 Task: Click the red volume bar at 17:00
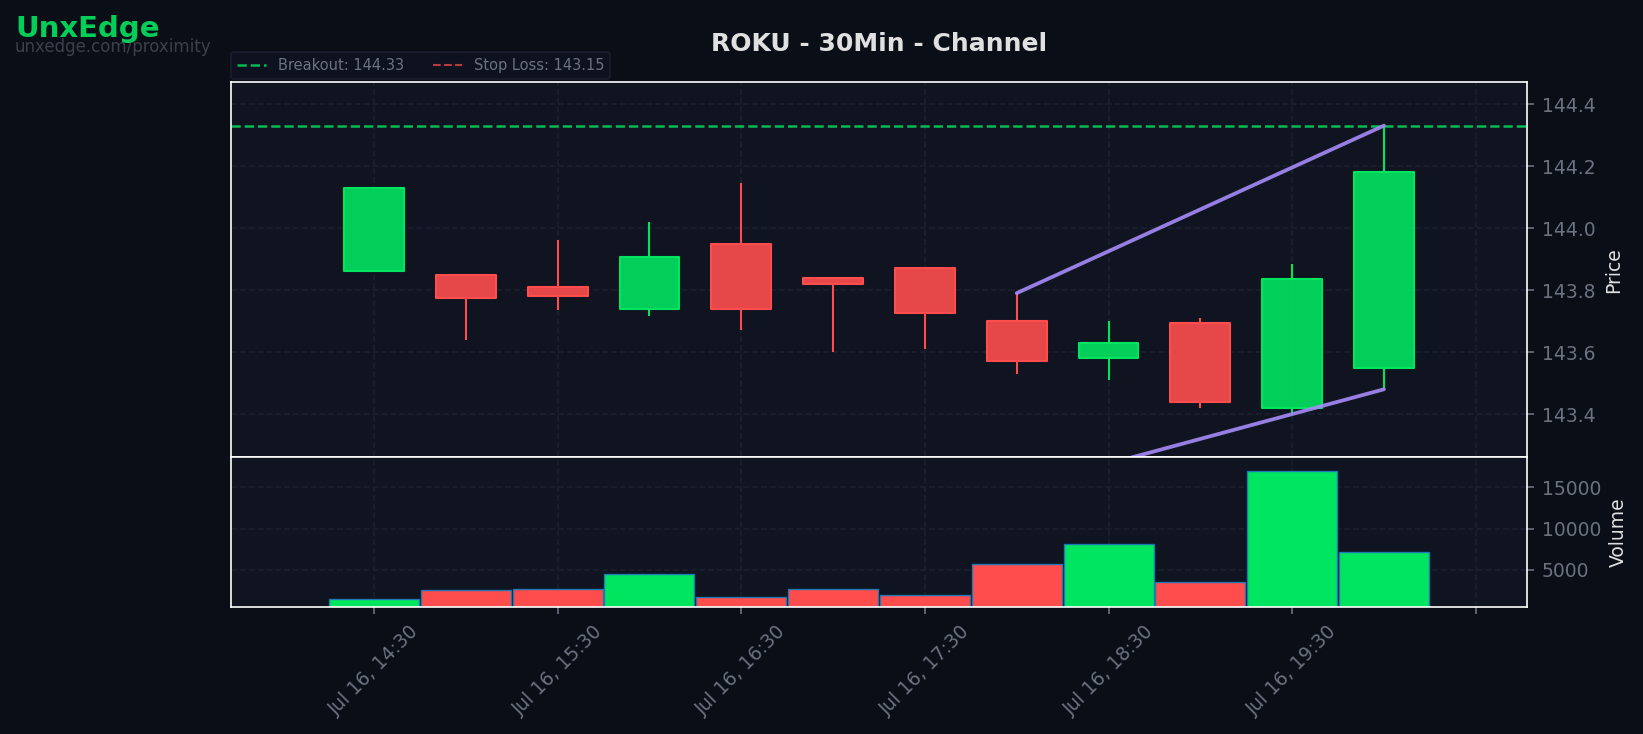(833, 598)
